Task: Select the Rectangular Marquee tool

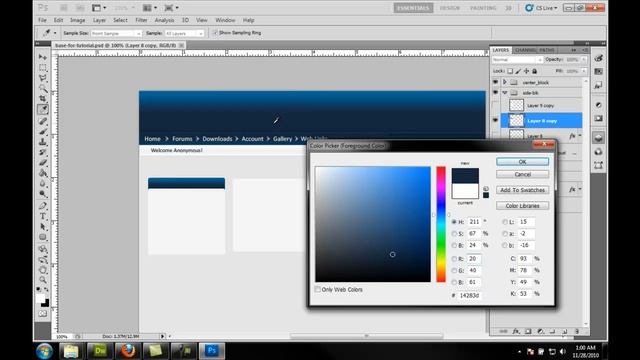Action: pos(43,67)
